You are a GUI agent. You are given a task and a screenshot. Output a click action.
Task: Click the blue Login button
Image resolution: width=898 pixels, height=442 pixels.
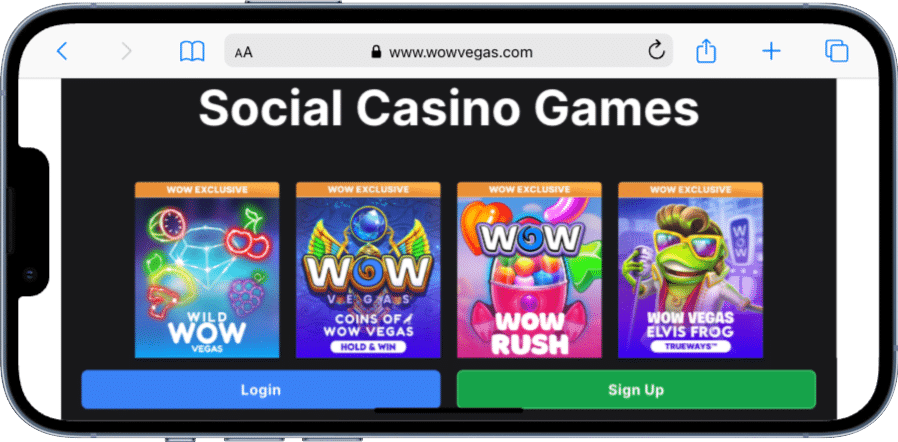pyautogui.click(x=261, y=389)
